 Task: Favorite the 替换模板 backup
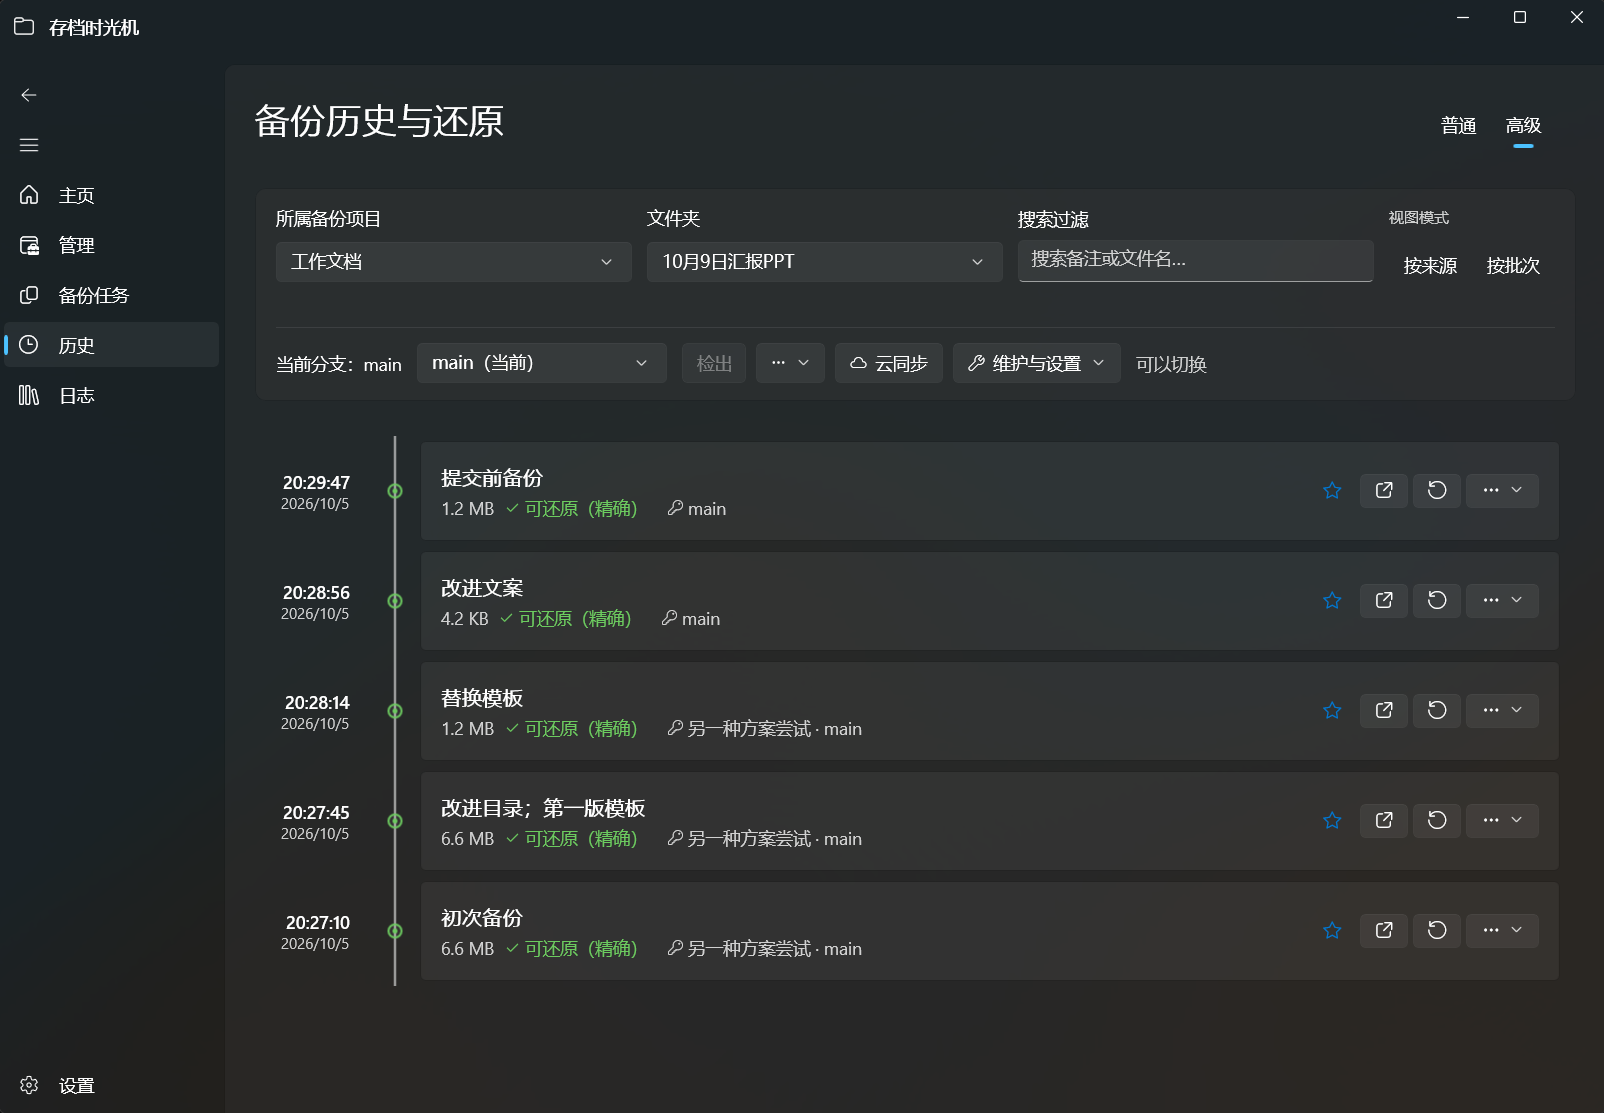[x=1332, y=710]
